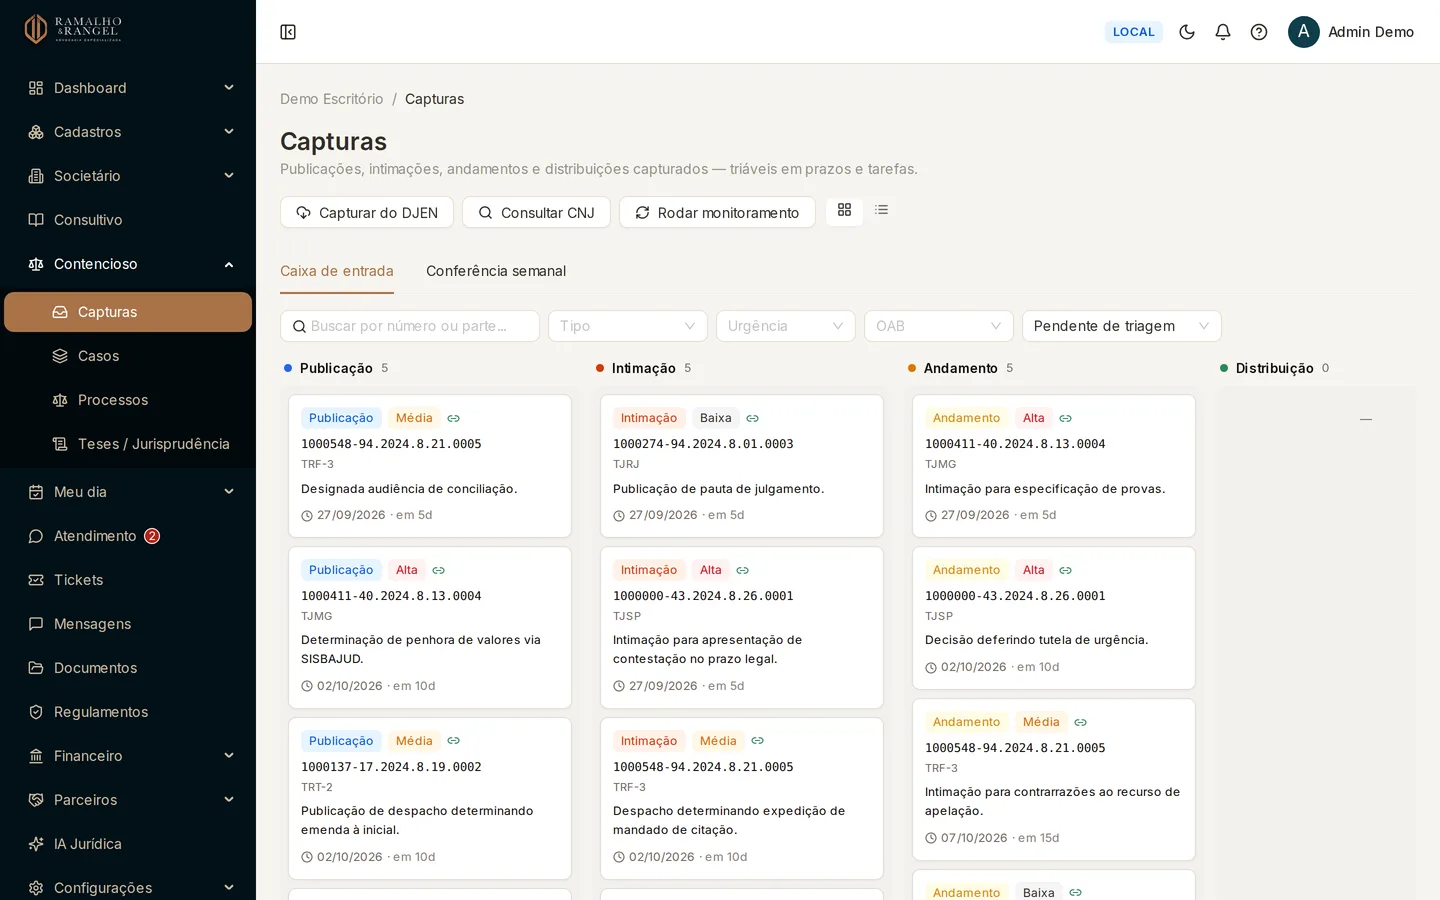Click the Distribuição column header
1440x900 pixels.
(x=1274, y=368)
